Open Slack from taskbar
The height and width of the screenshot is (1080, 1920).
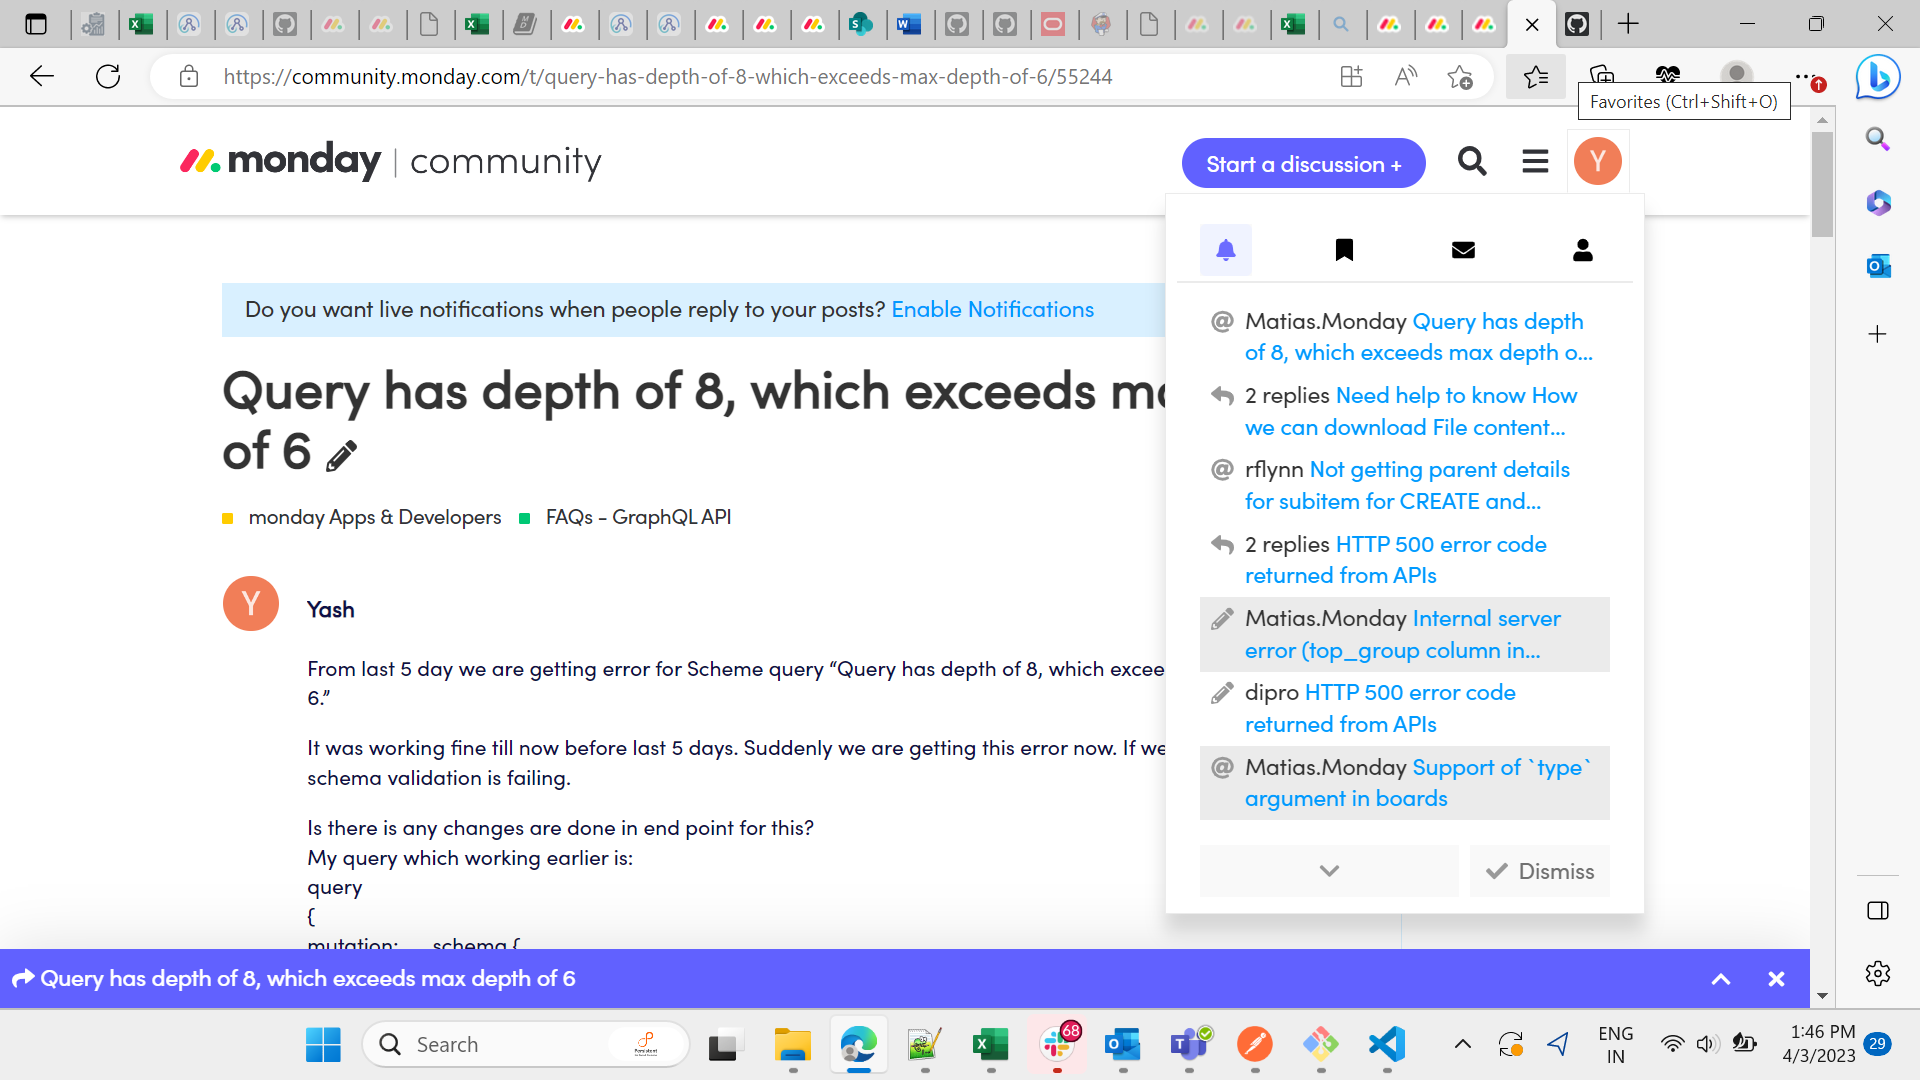point(1057,1045)
